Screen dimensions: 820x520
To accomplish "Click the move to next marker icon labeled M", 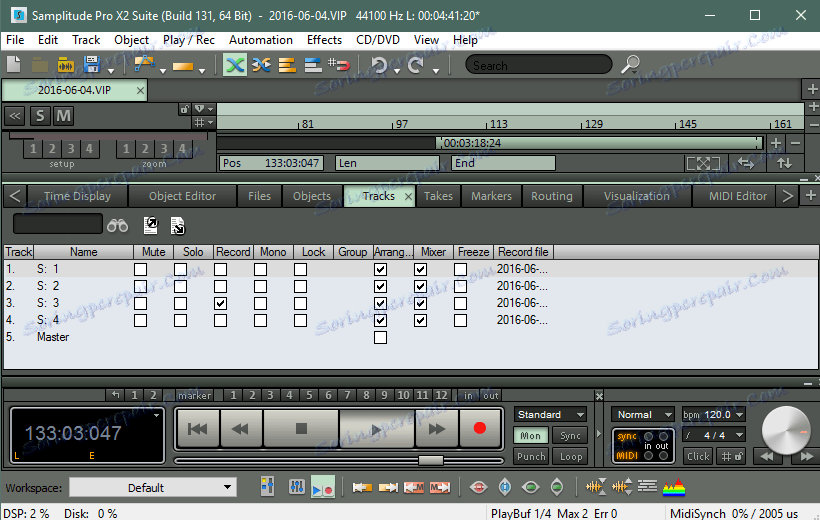I will point(440,488).
